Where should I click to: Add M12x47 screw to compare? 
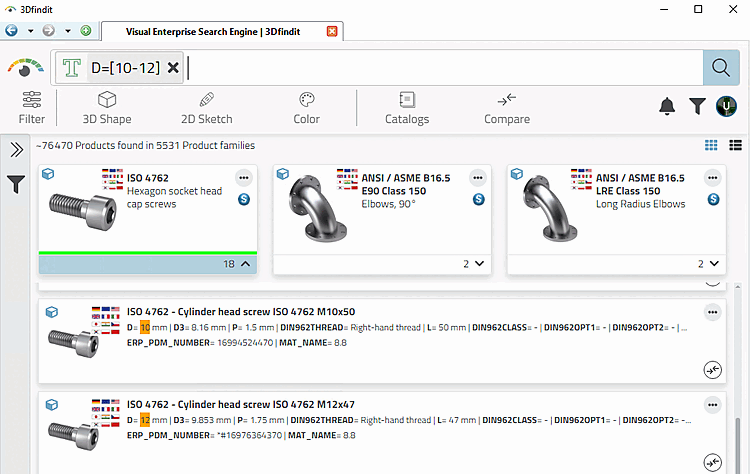point(713,463)
